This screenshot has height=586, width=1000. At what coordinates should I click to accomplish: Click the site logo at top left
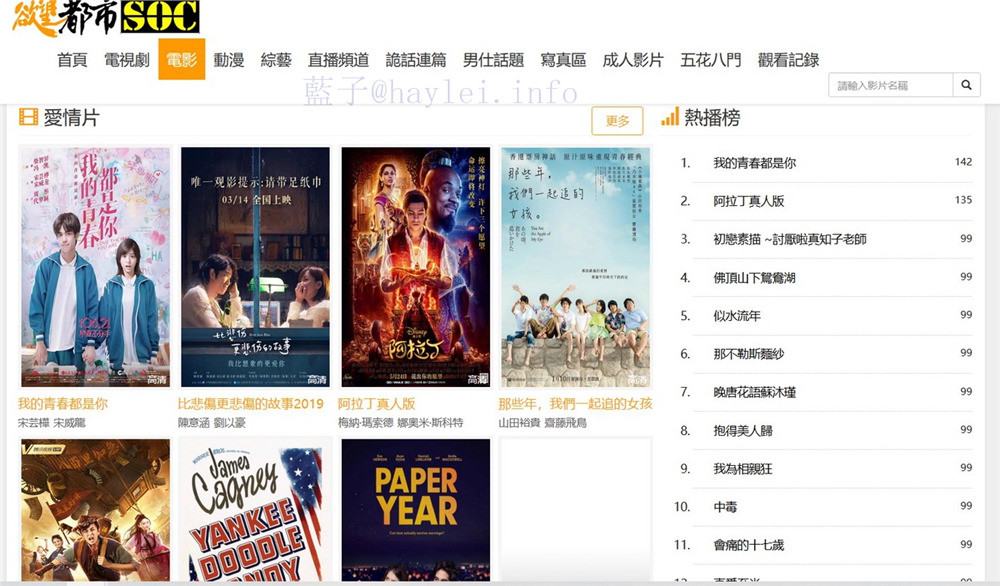[105, 17]
